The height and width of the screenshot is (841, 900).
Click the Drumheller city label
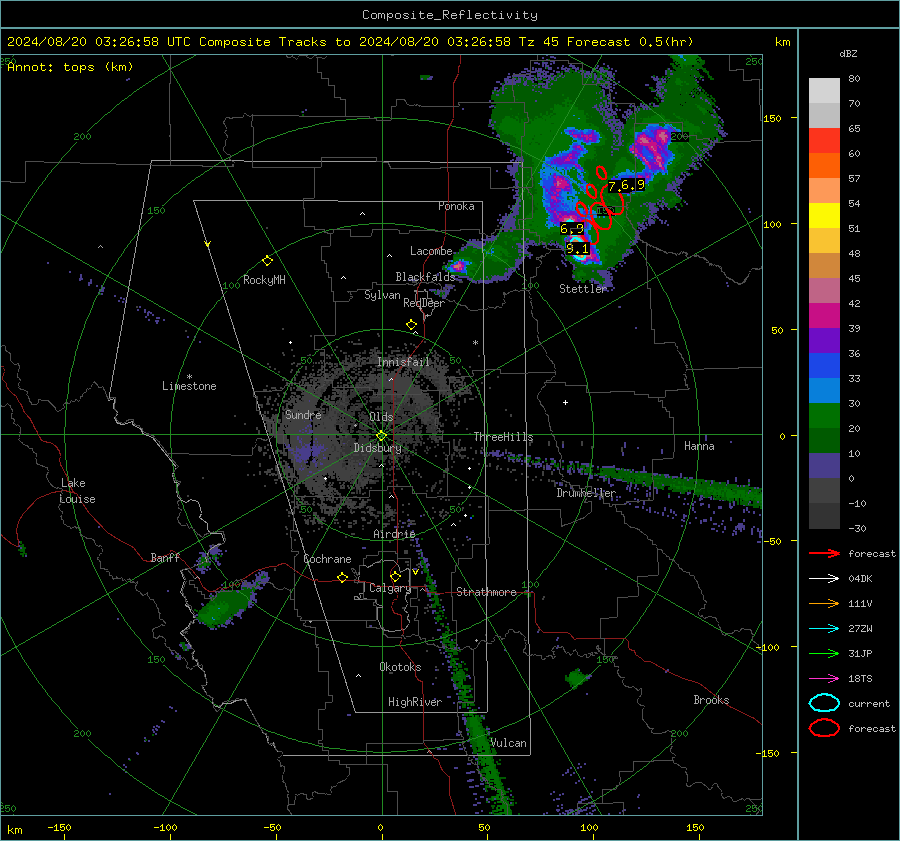[586, 493]
